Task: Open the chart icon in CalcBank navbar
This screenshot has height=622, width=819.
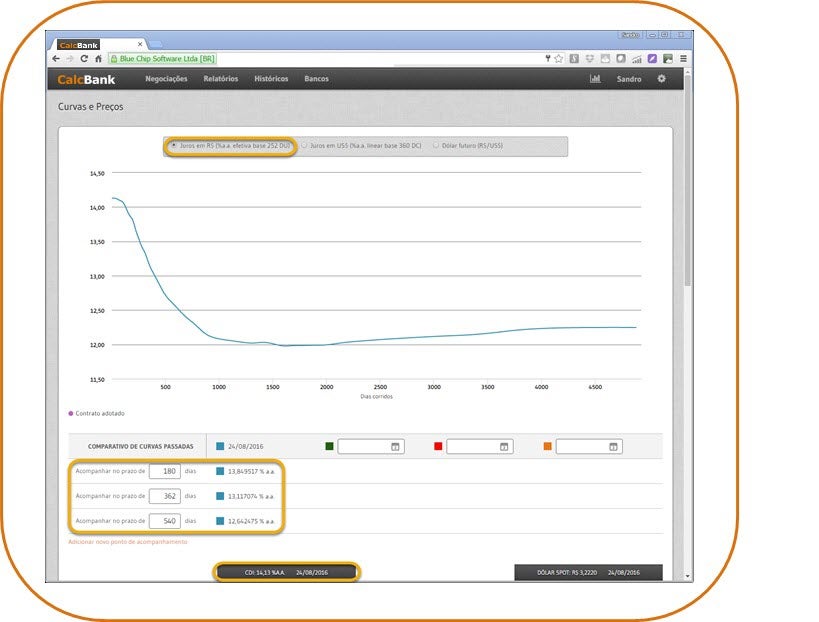Action: [x=595, y=79]
